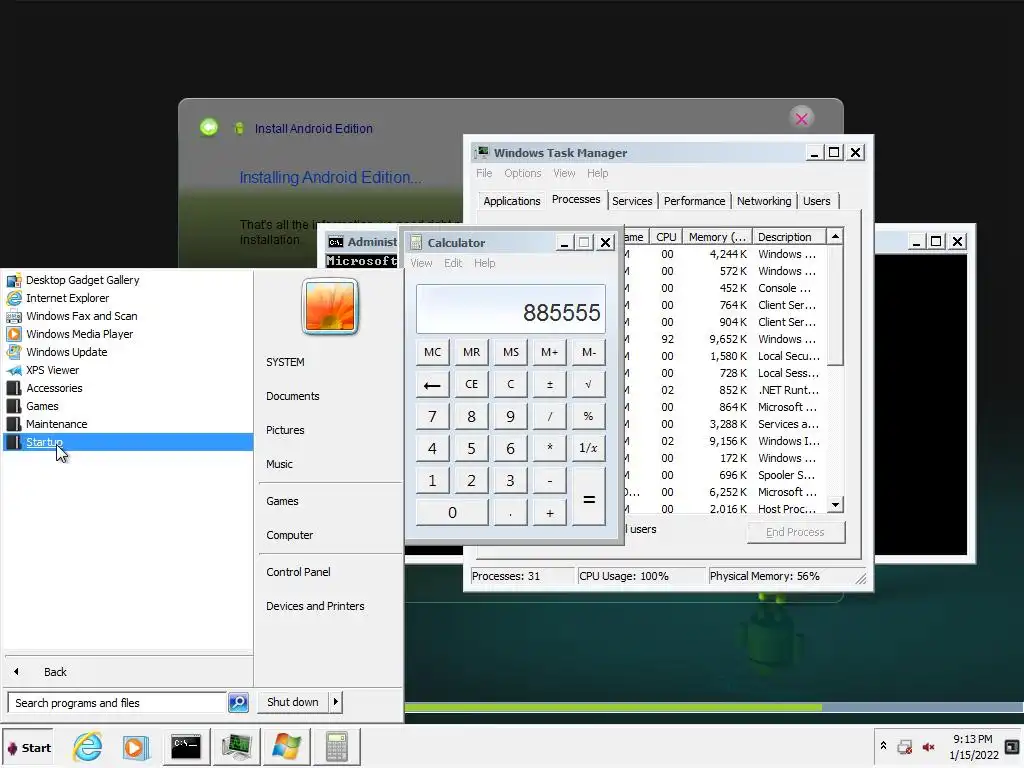Open Desktop Gadget Gallery icon

tap(14, 280)
